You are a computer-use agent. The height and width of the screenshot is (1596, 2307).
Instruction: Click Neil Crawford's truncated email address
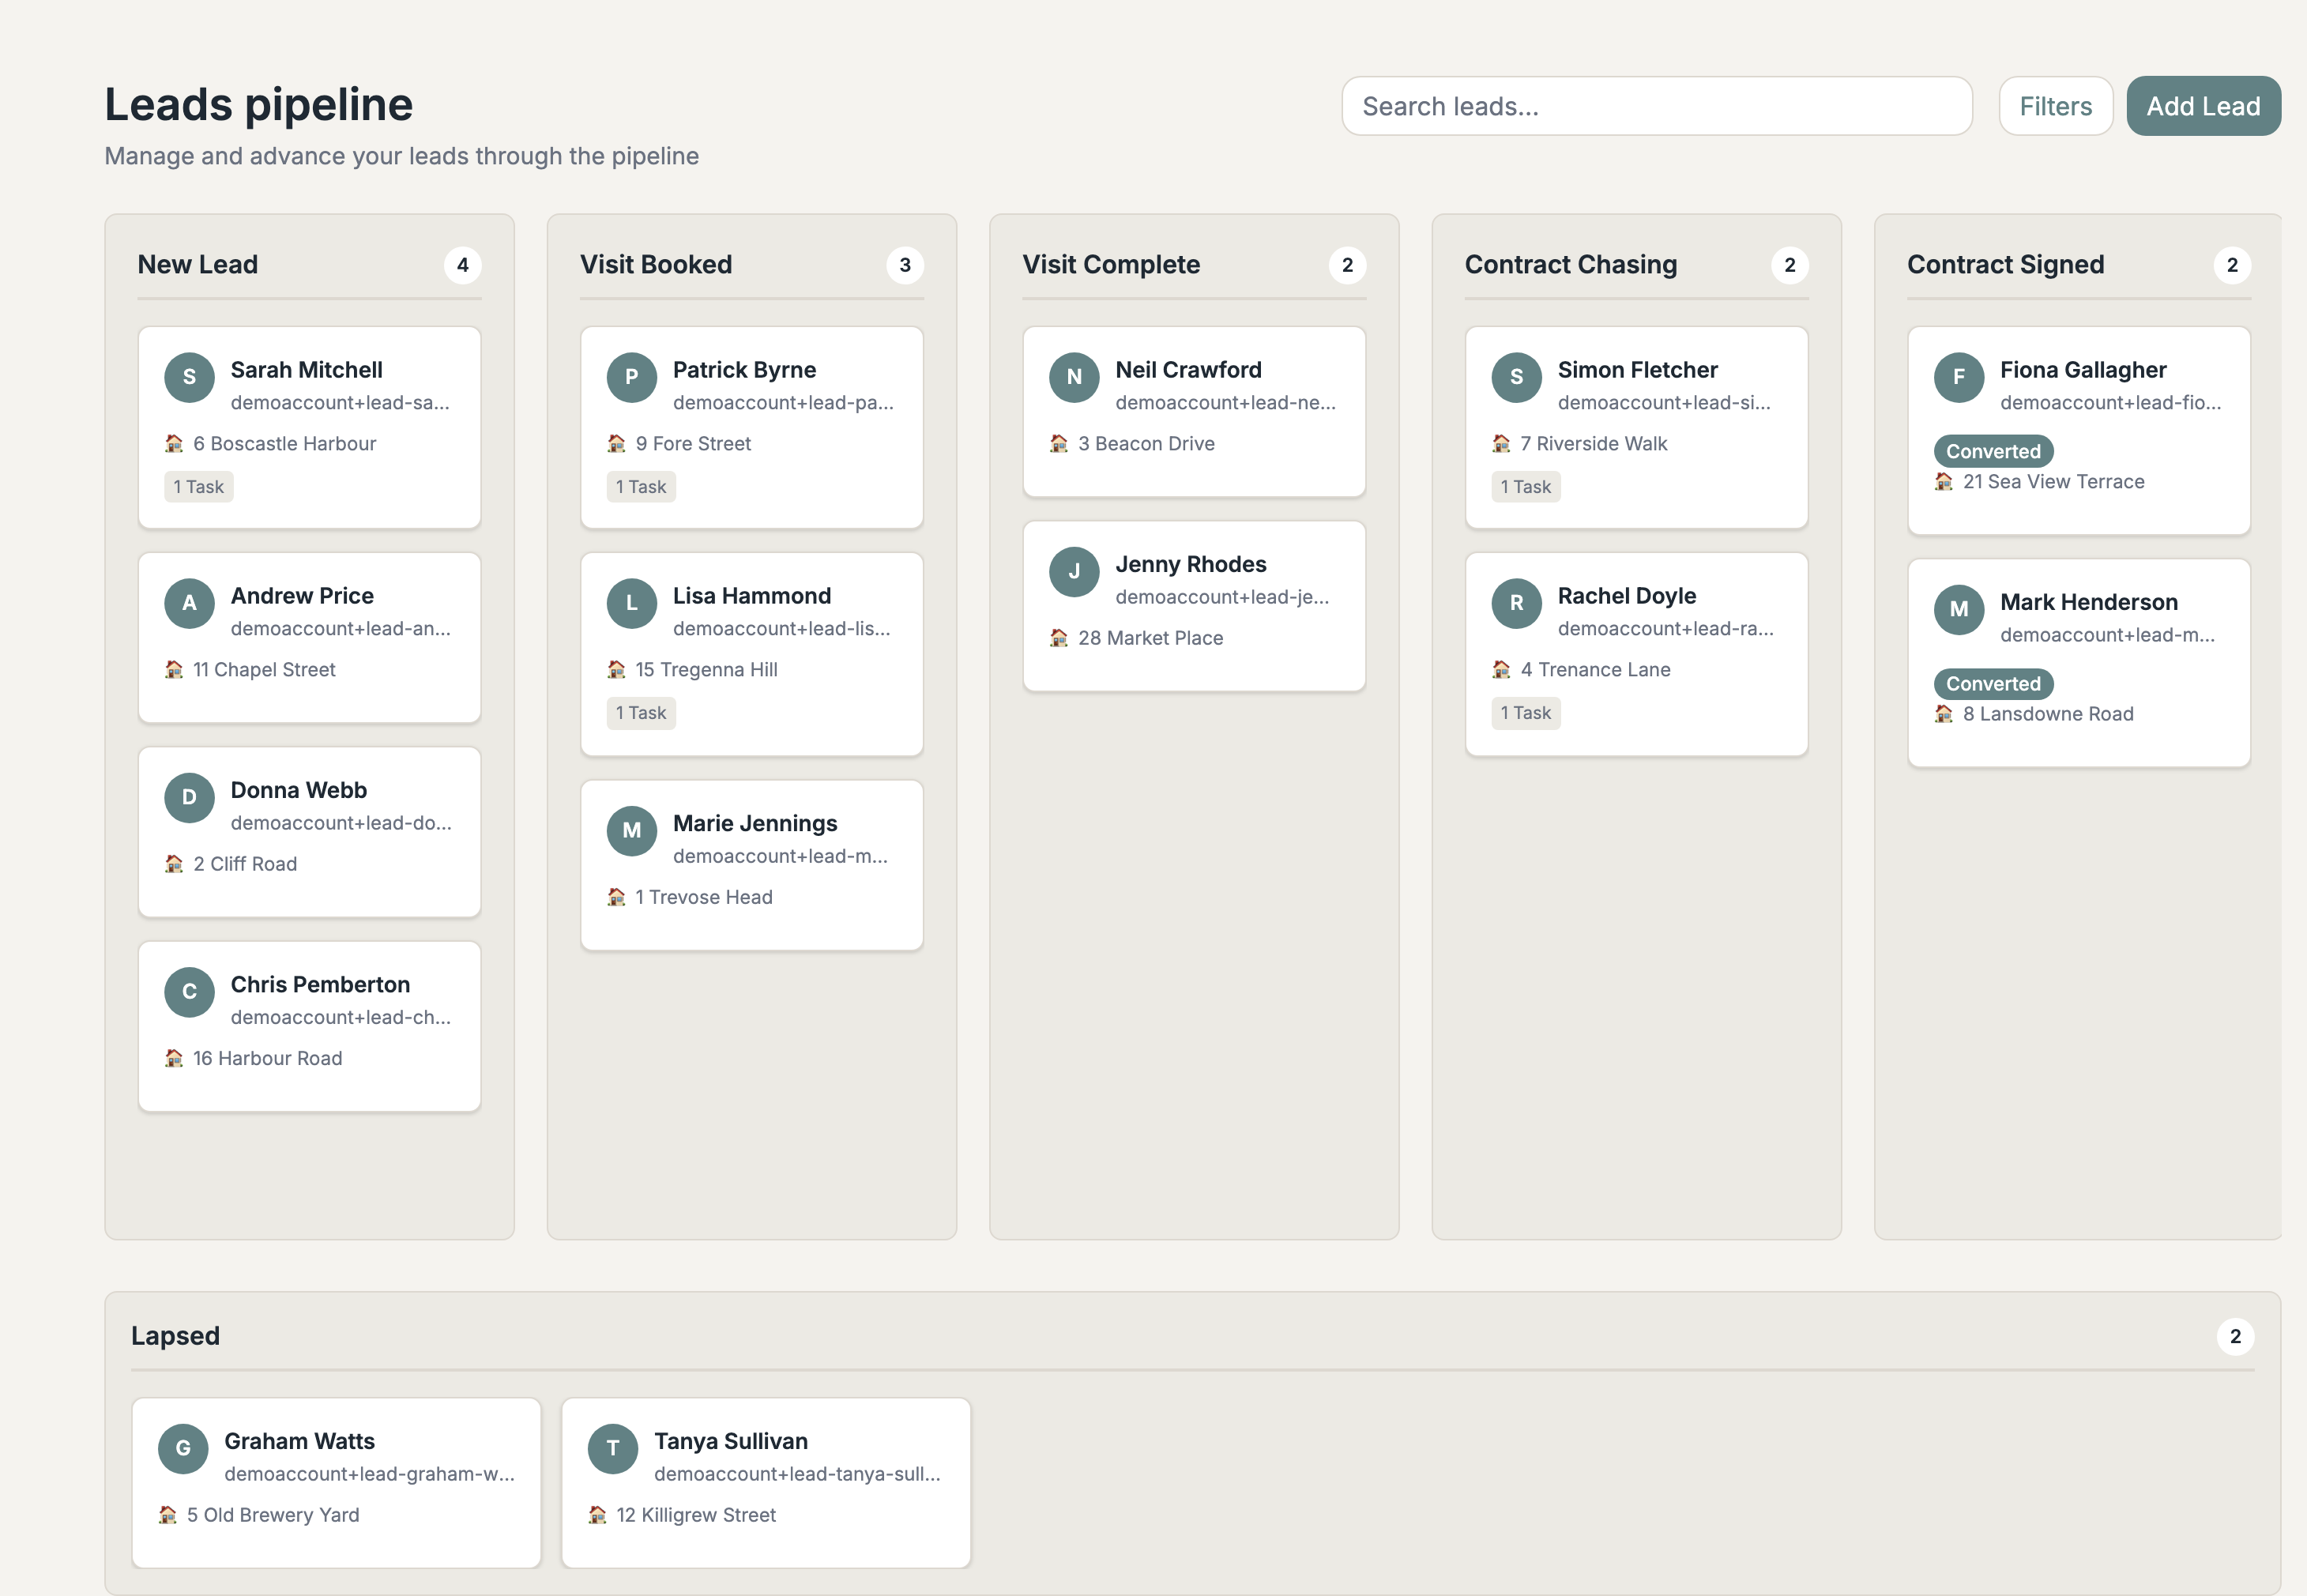tap(1226, 402)
